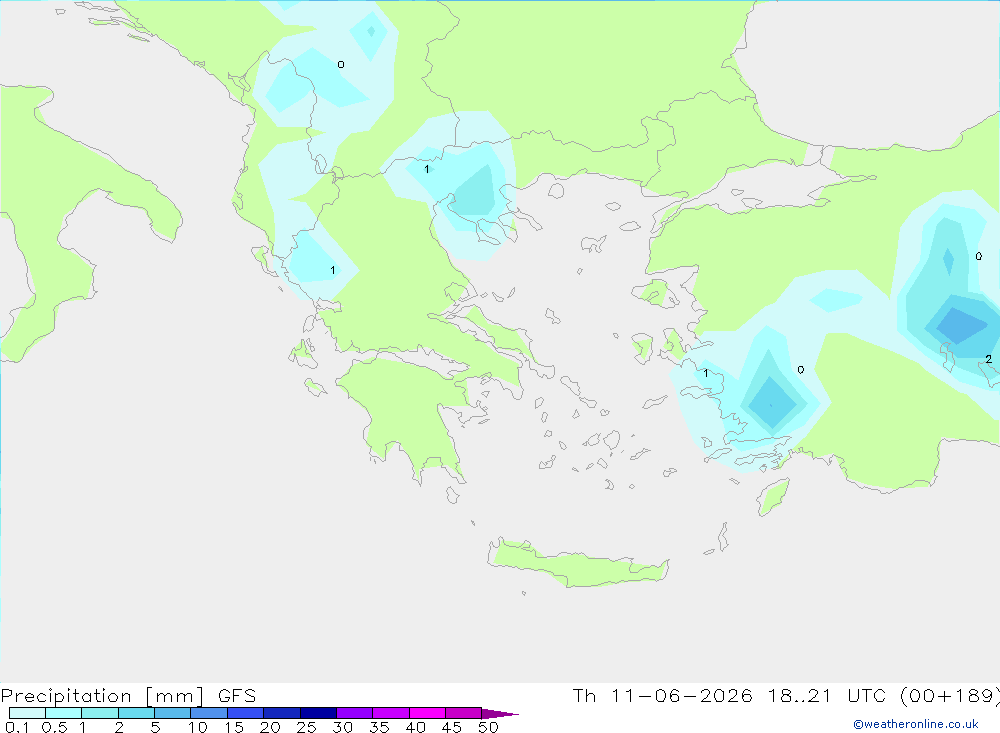This screenshot has width=1000, height=733.
Task: Click the contour label '1' near Corfu coast
Action: pyautogui.click(x=332, y=270)
